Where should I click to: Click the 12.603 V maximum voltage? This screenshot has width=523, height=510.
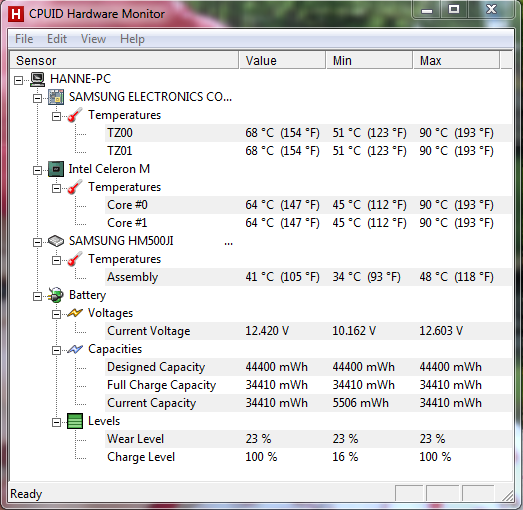441,331
